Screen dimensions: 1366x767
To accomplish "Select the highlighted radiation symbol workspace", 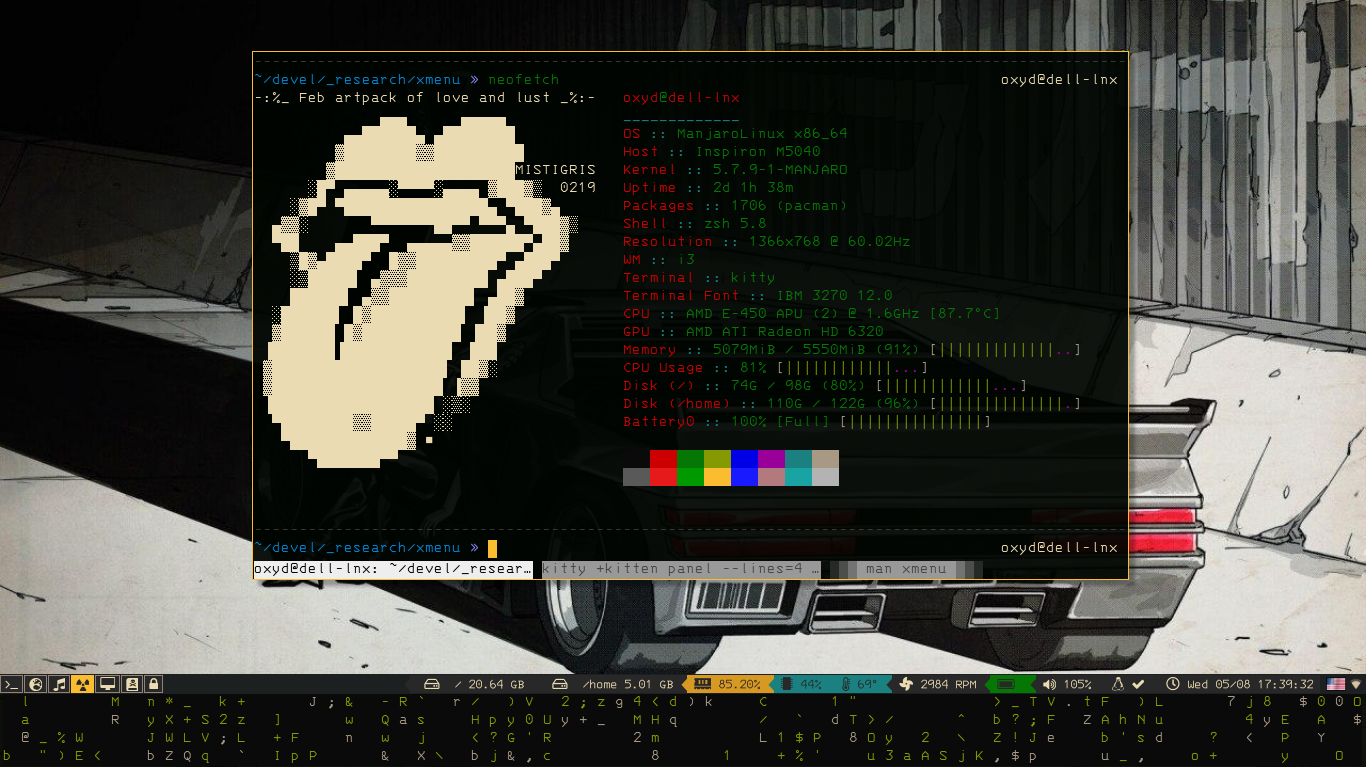I will [83, 685].
